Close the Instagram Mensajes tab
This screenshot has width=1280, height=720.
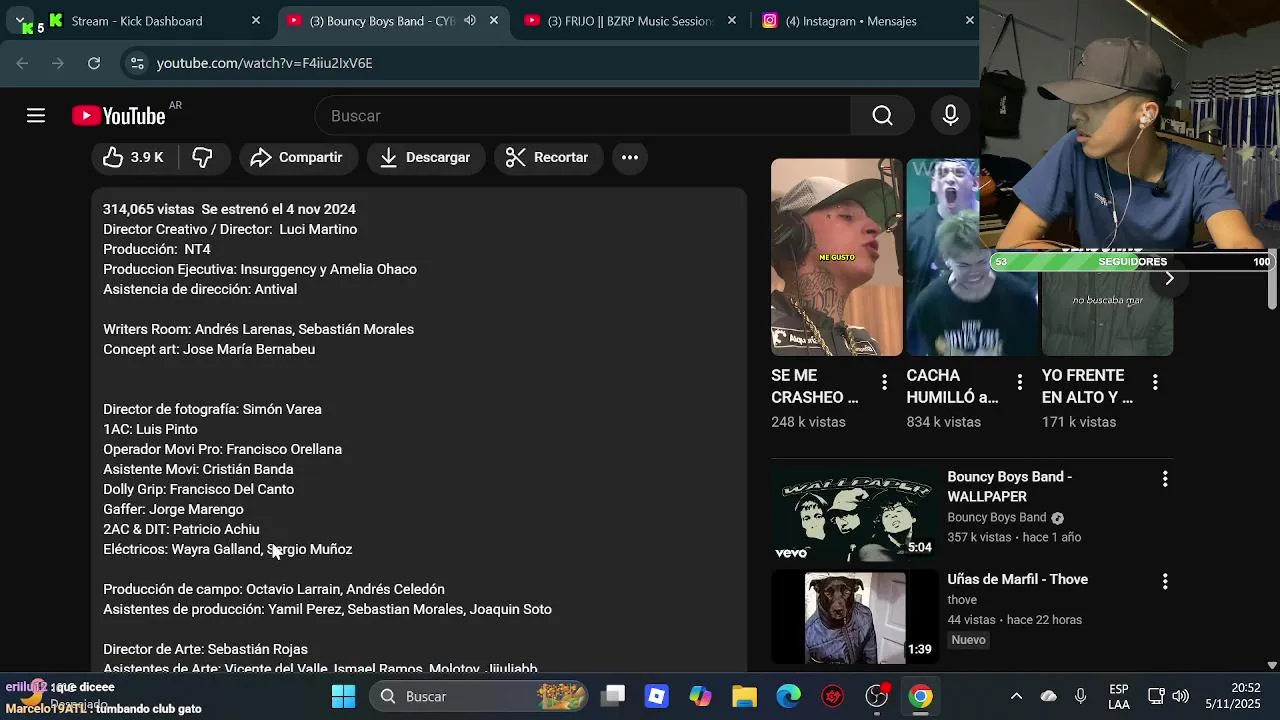pos(969,20)
